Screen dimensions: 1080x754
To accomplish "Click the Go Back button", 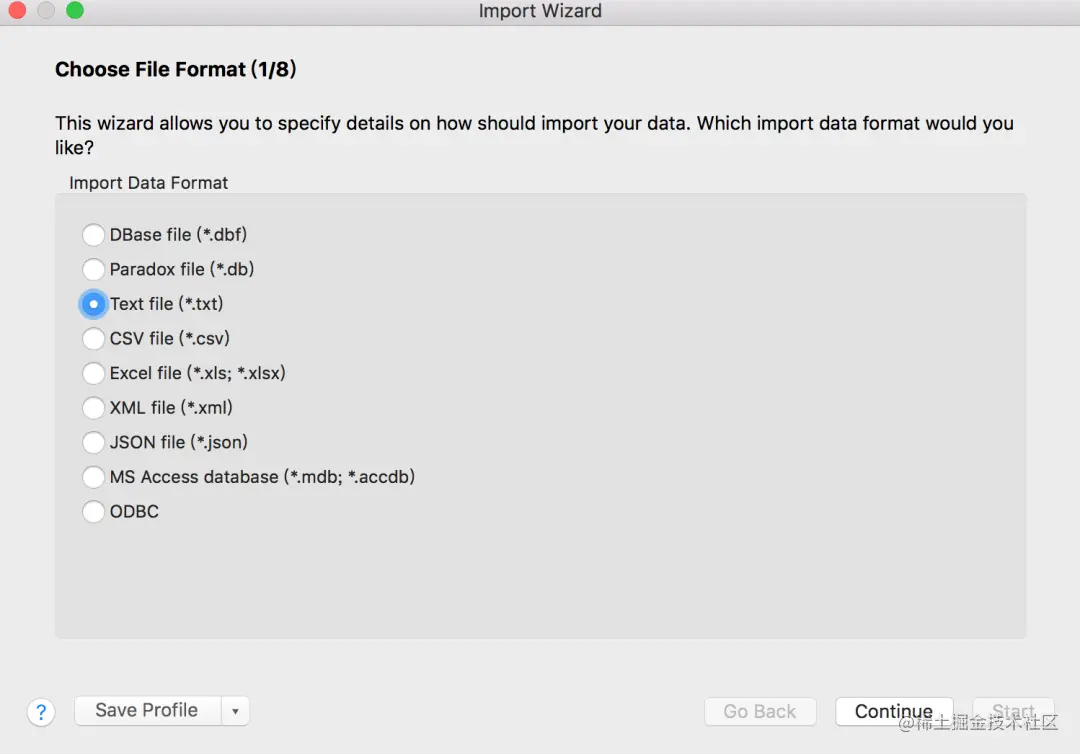I will click(760, 712).
